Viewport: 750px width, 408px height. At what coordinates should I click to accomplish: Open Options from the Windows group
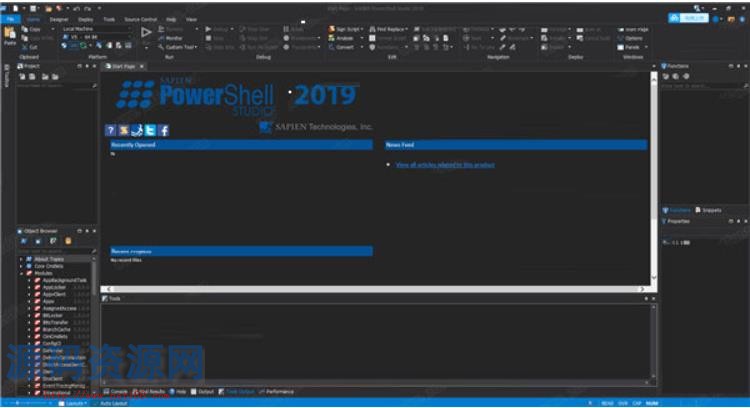pyautogui.click(x=630, y=38)
